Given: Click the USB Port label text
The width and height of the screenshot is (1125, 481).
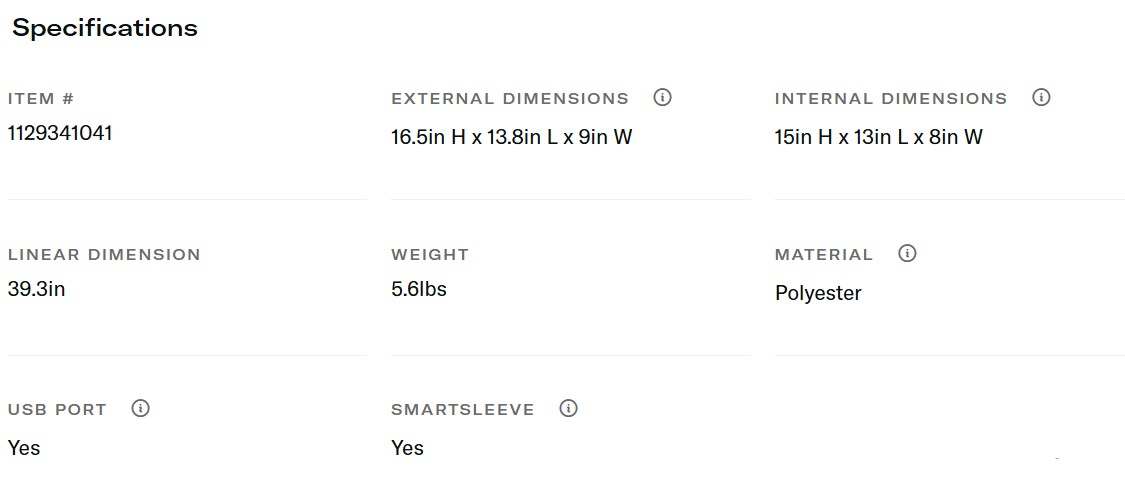Looking at the screenshot, I should tap(57, 410).
